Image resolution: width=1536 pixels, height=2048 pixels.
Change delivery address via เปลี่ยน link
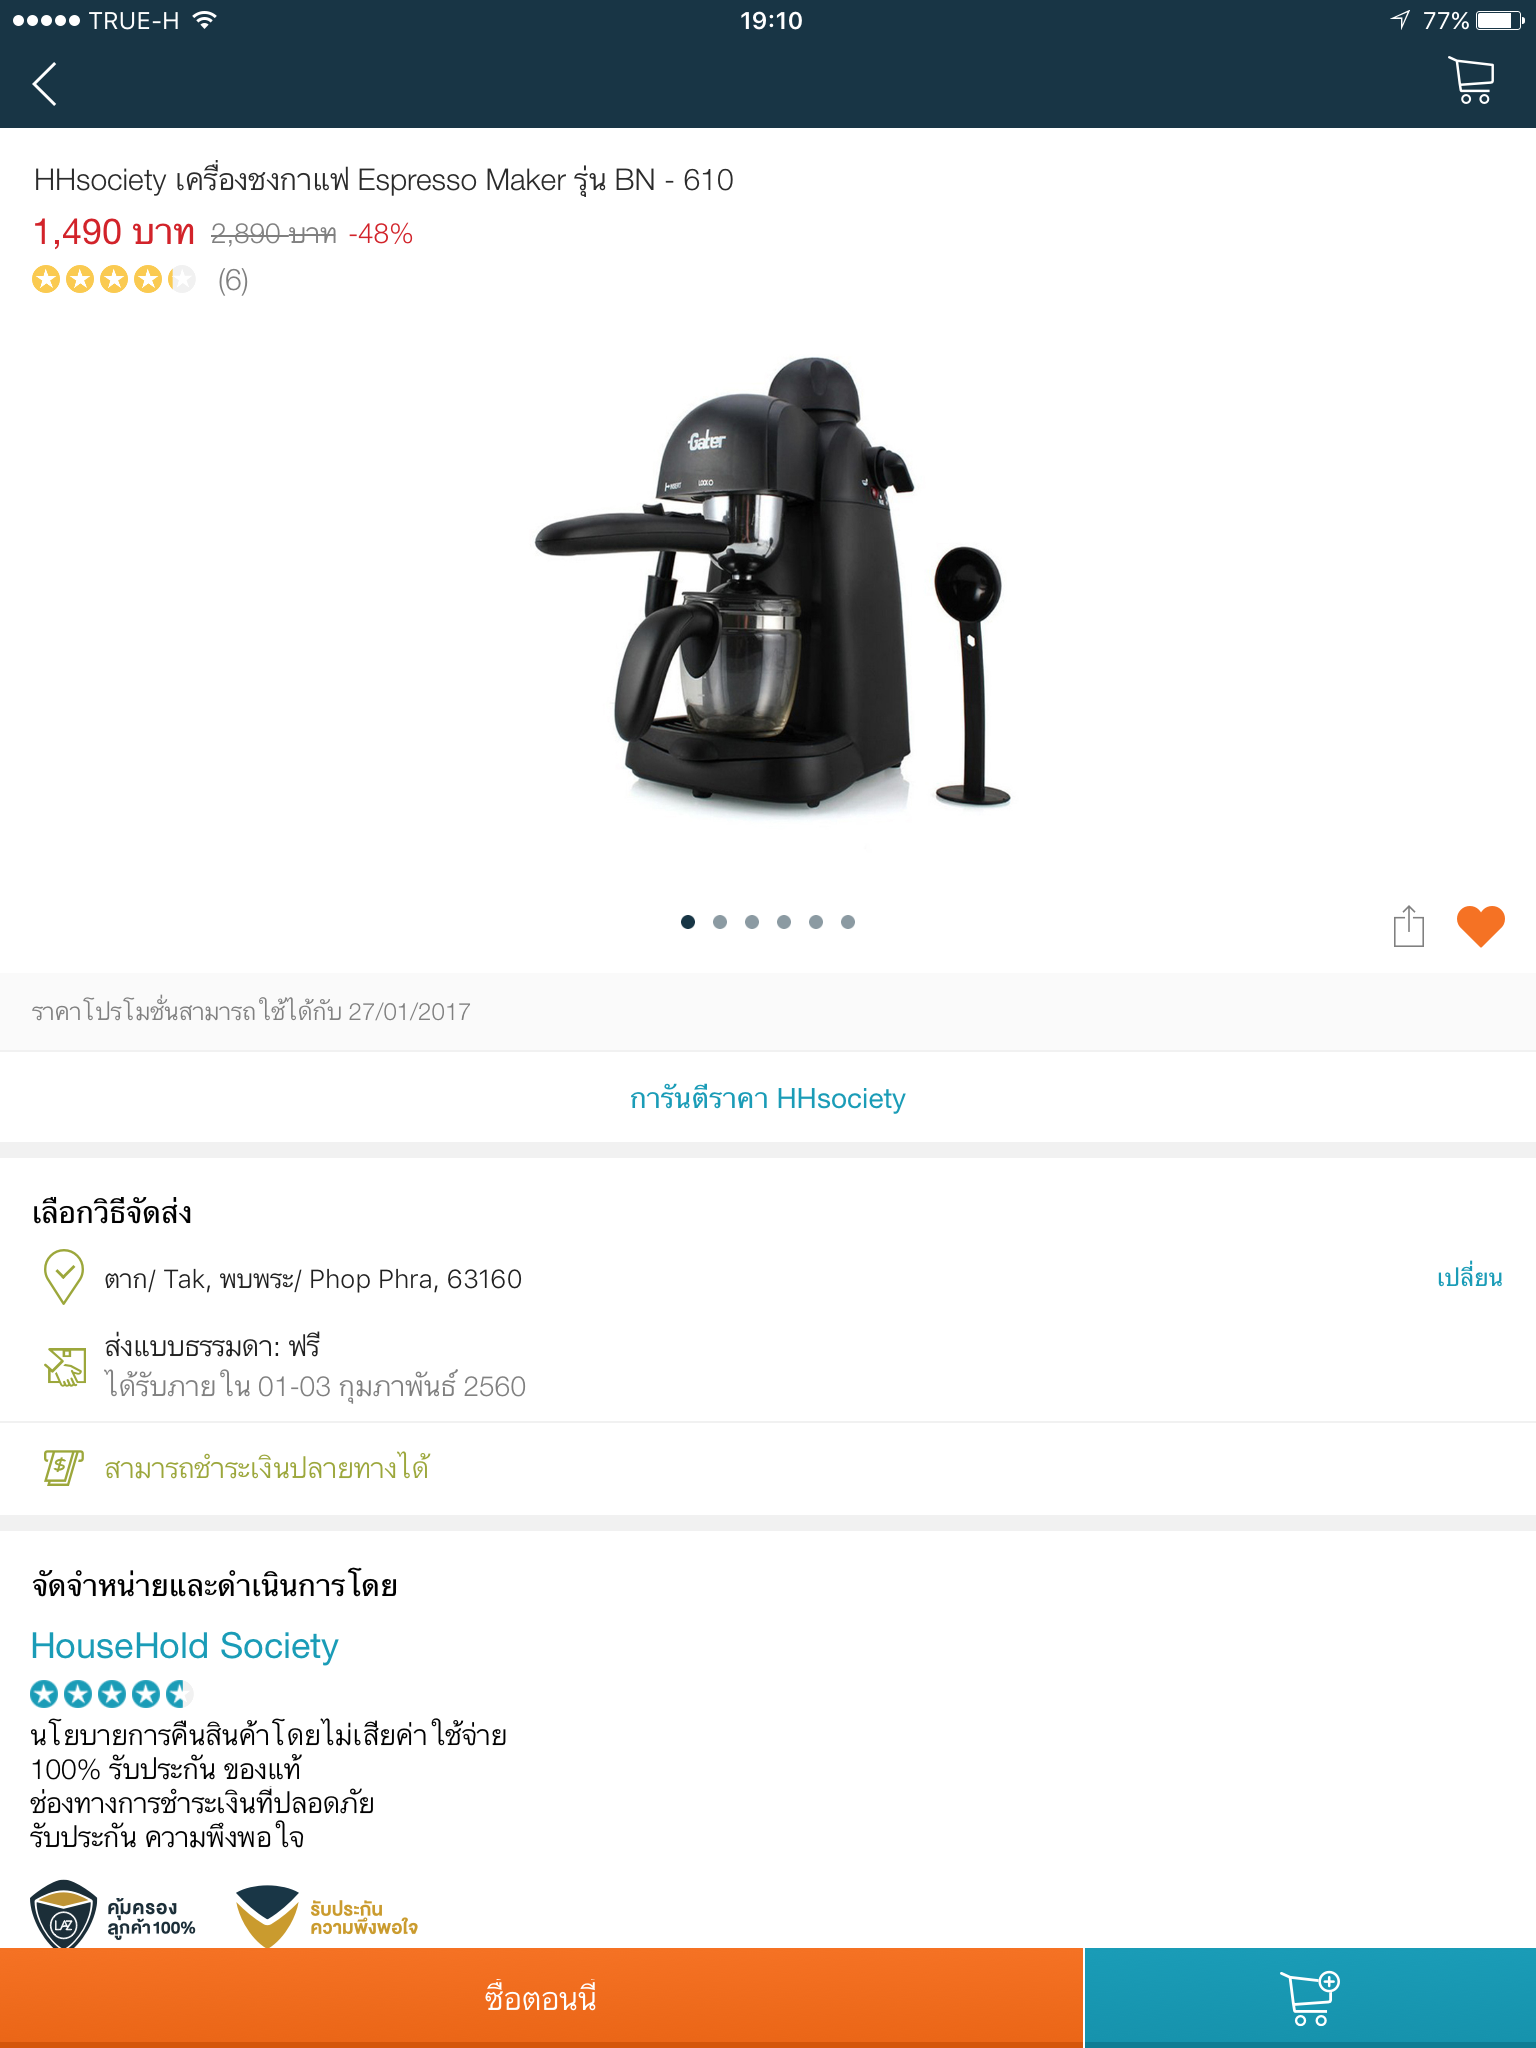(1469, 1278)
